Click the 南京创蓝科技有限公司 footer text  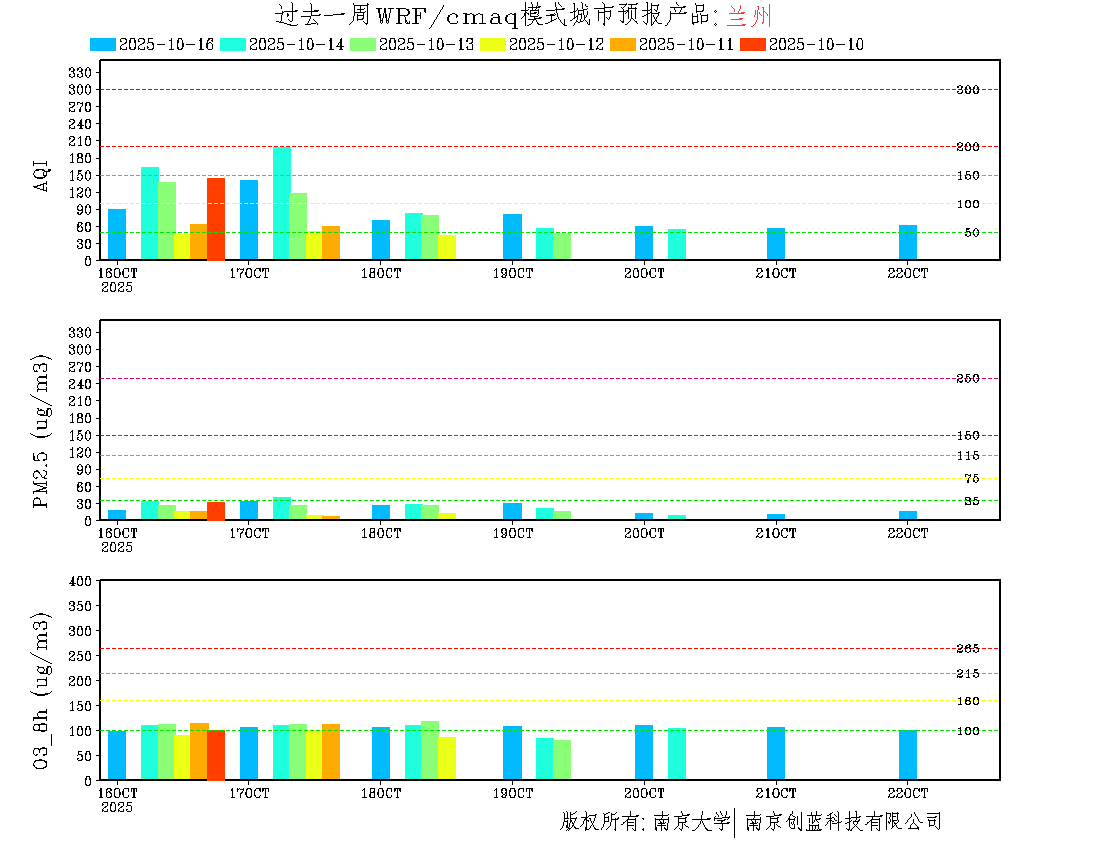tap(843, 822)
